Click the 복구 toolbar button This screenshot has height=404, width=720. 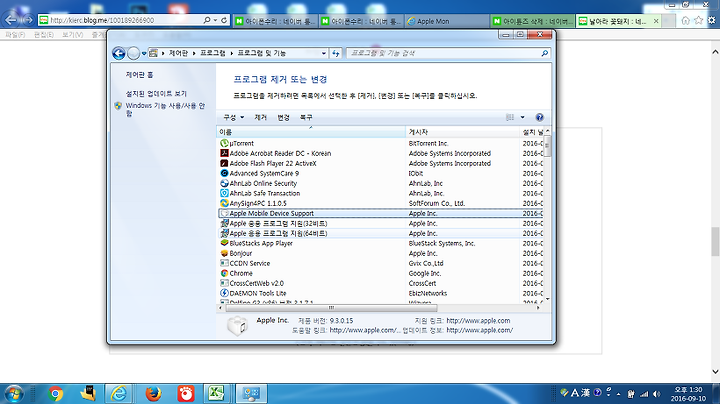click(306, 118)
